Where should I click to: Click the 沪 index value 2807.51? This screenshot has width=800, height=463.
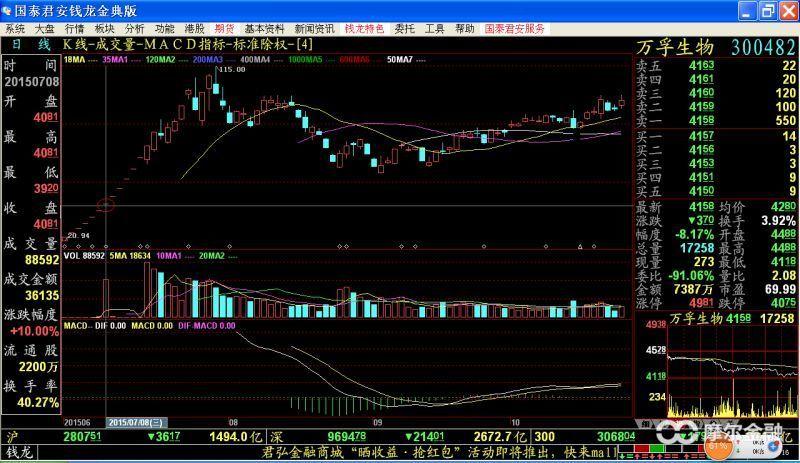tap(82, 437)
